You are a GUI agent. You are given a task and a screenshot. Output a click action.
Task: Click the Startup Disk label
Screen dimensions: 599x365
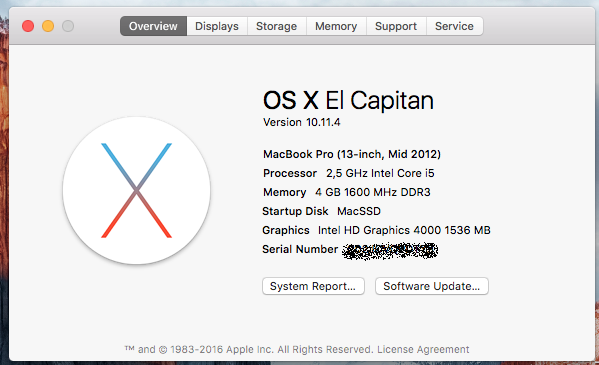295,211
